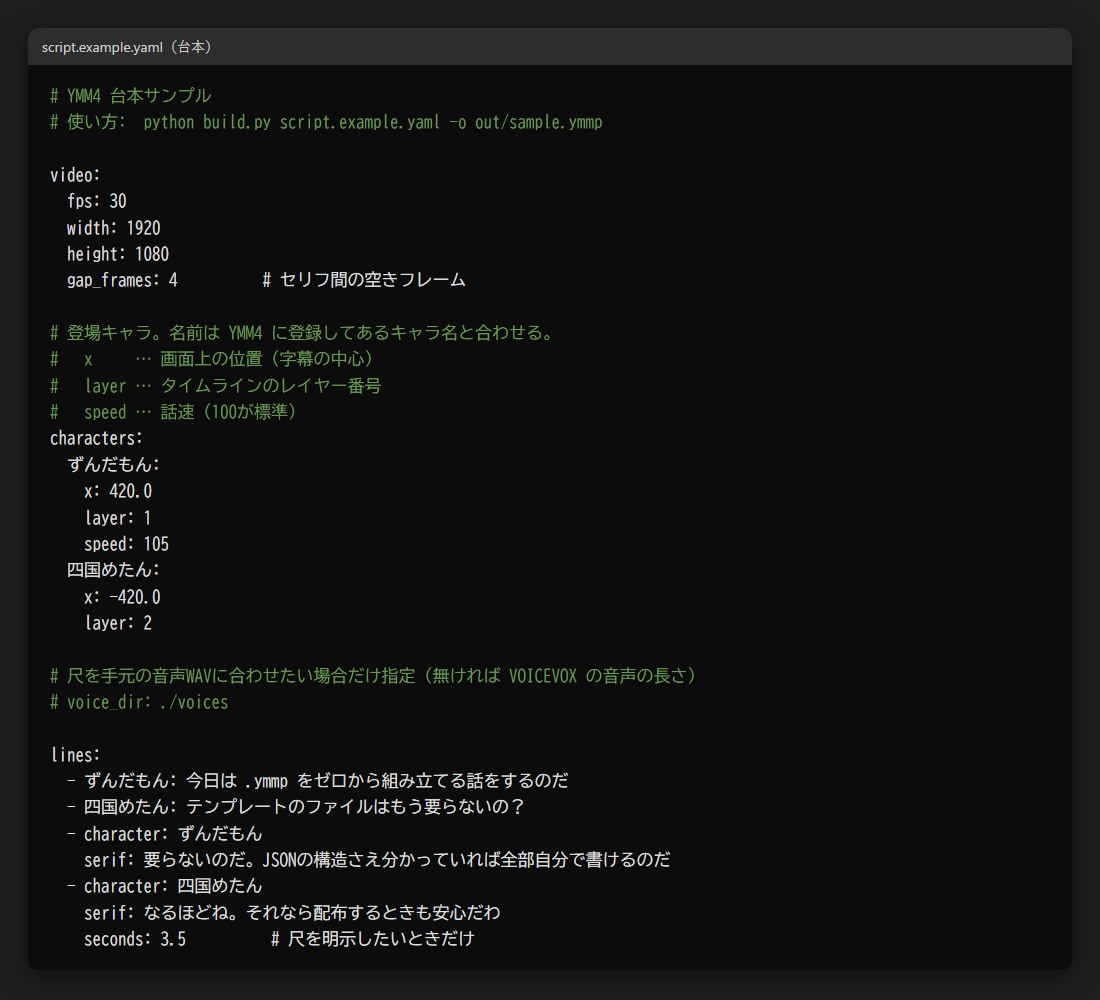This screenshot has width=1100, height=1000.
Task: Click the line '- character: ずんだもん'
Action: (164, 834)
